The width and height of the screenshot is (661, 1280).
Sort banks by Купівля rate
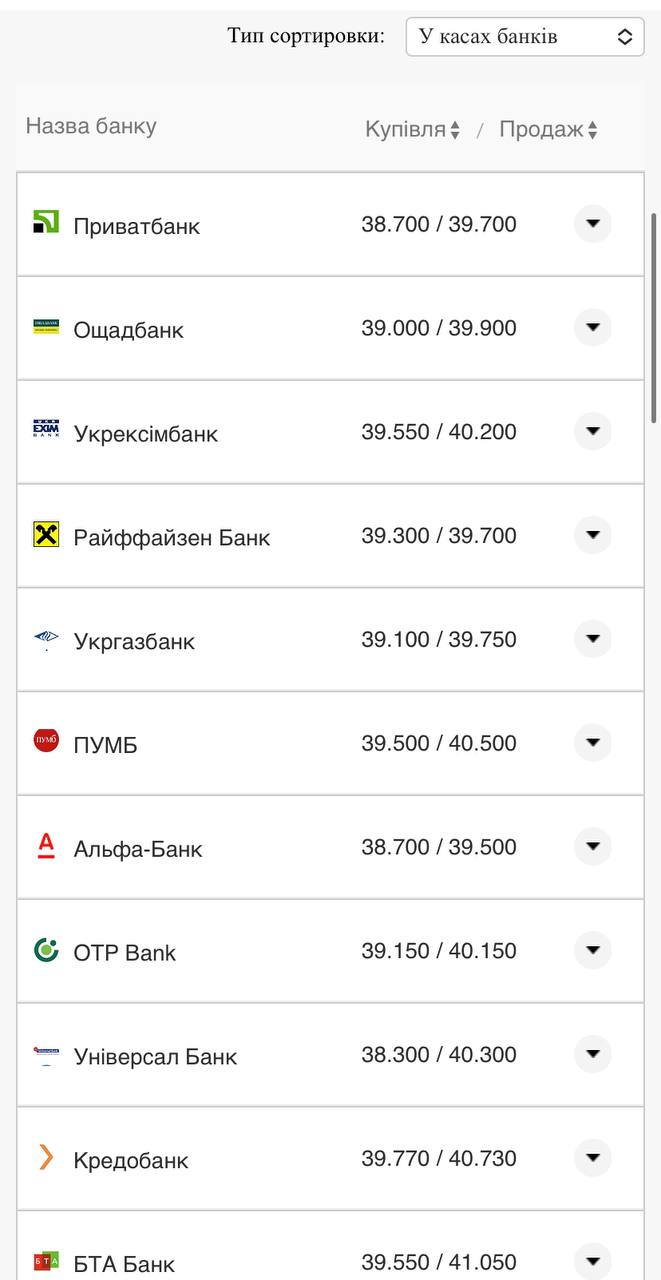pos(412,130)
